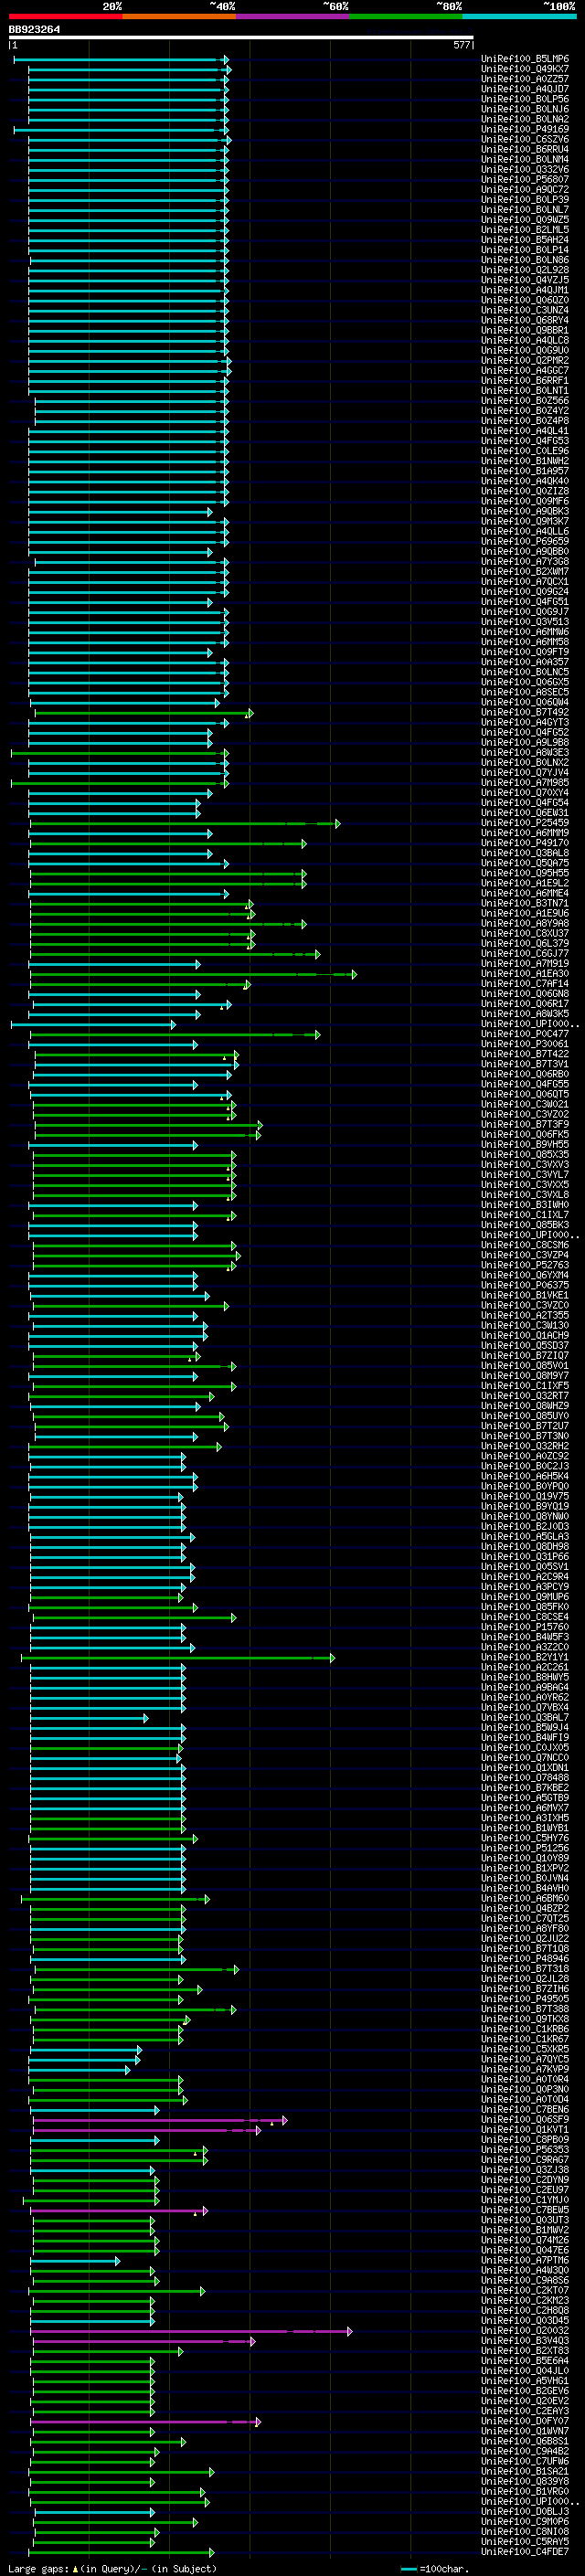Select the UniRef100_Q0P3N0 label
This screenshot has height=2576, width=585.
click(x=525, y=2089)
